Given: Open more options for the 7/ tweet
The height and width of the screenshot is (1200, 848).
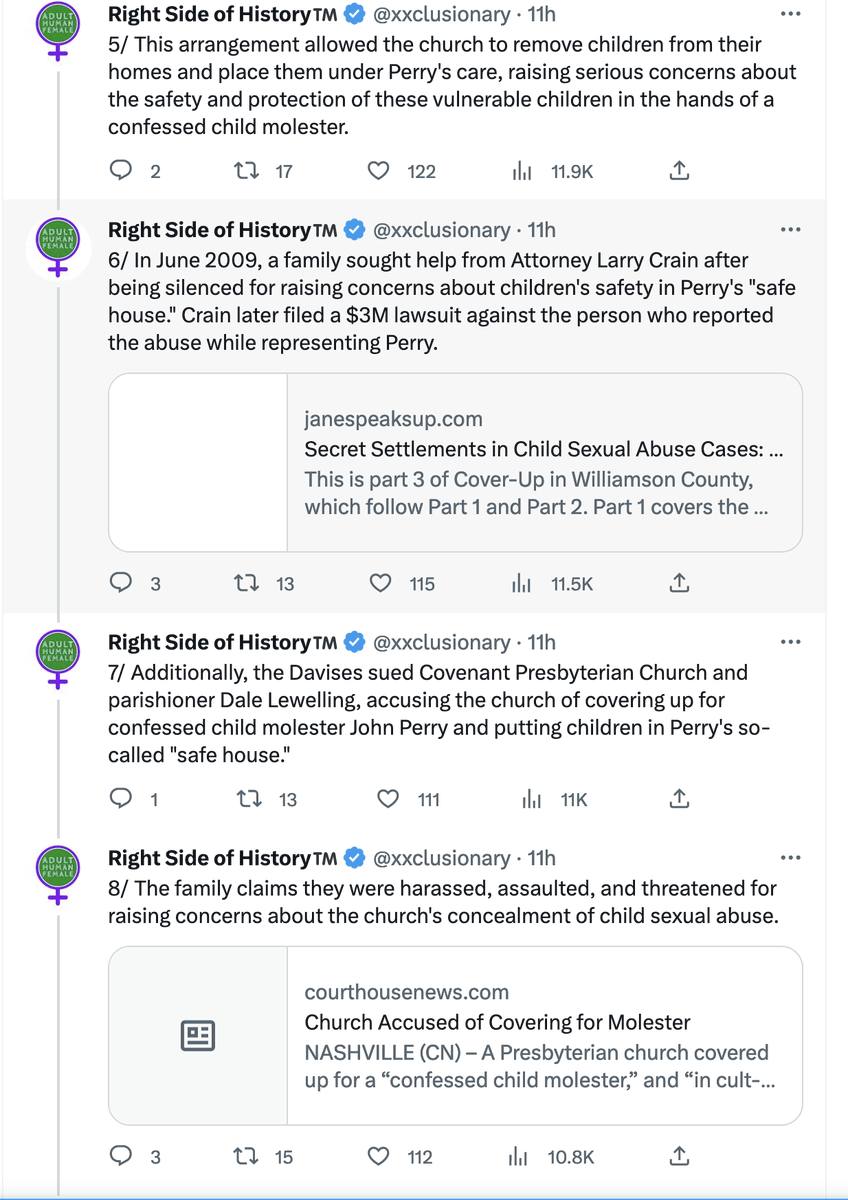Looking at the screenshot, I should click(790, 642).
